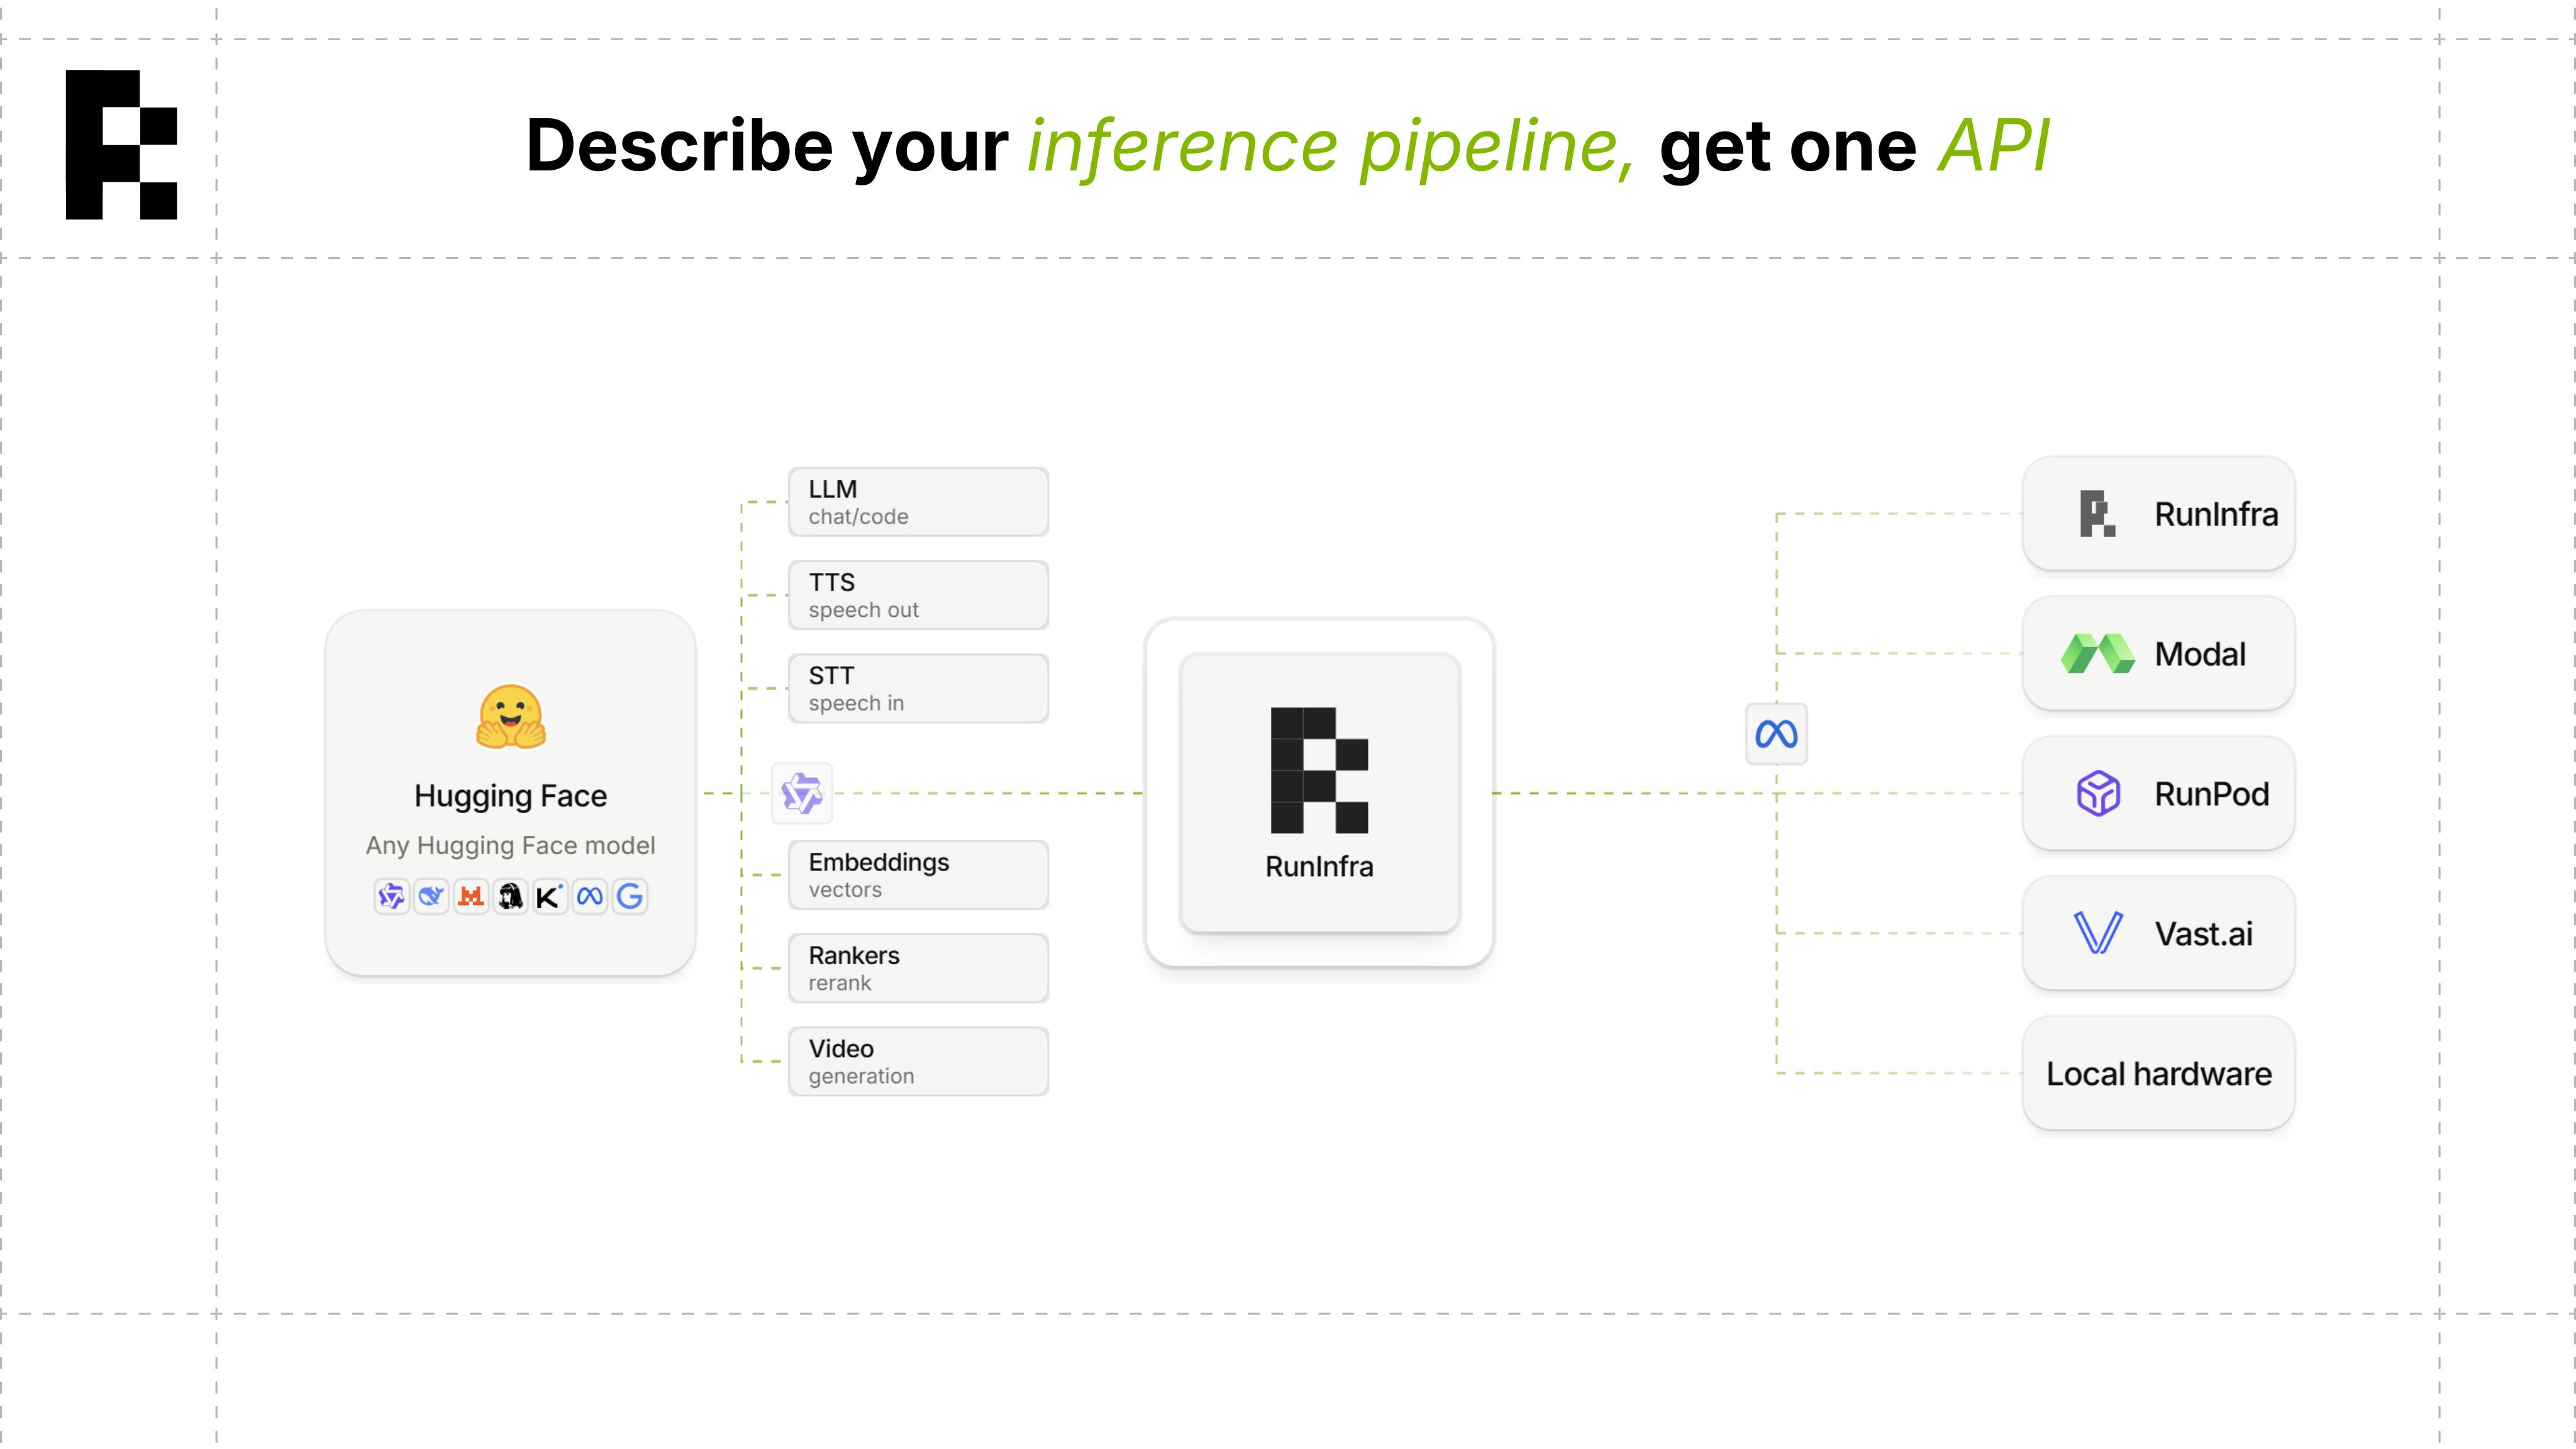Click the "RunInfra" label in the provider list
The image size is (2576, 1449).
(2216, 514)
